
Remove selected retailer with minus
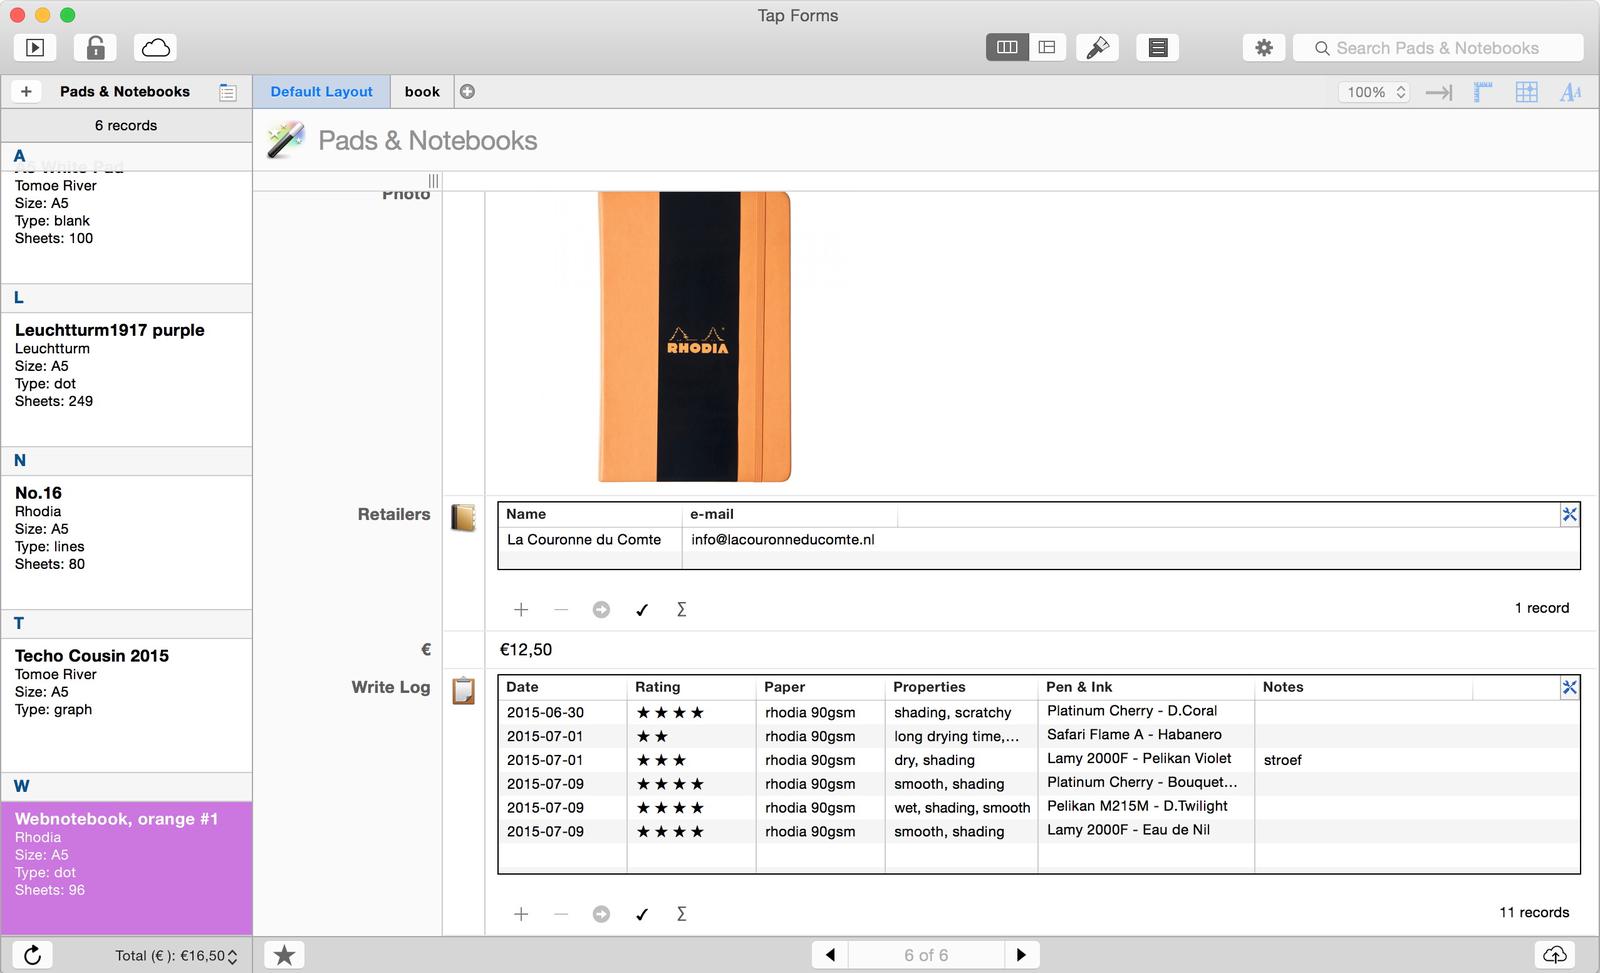pos(561,609)
